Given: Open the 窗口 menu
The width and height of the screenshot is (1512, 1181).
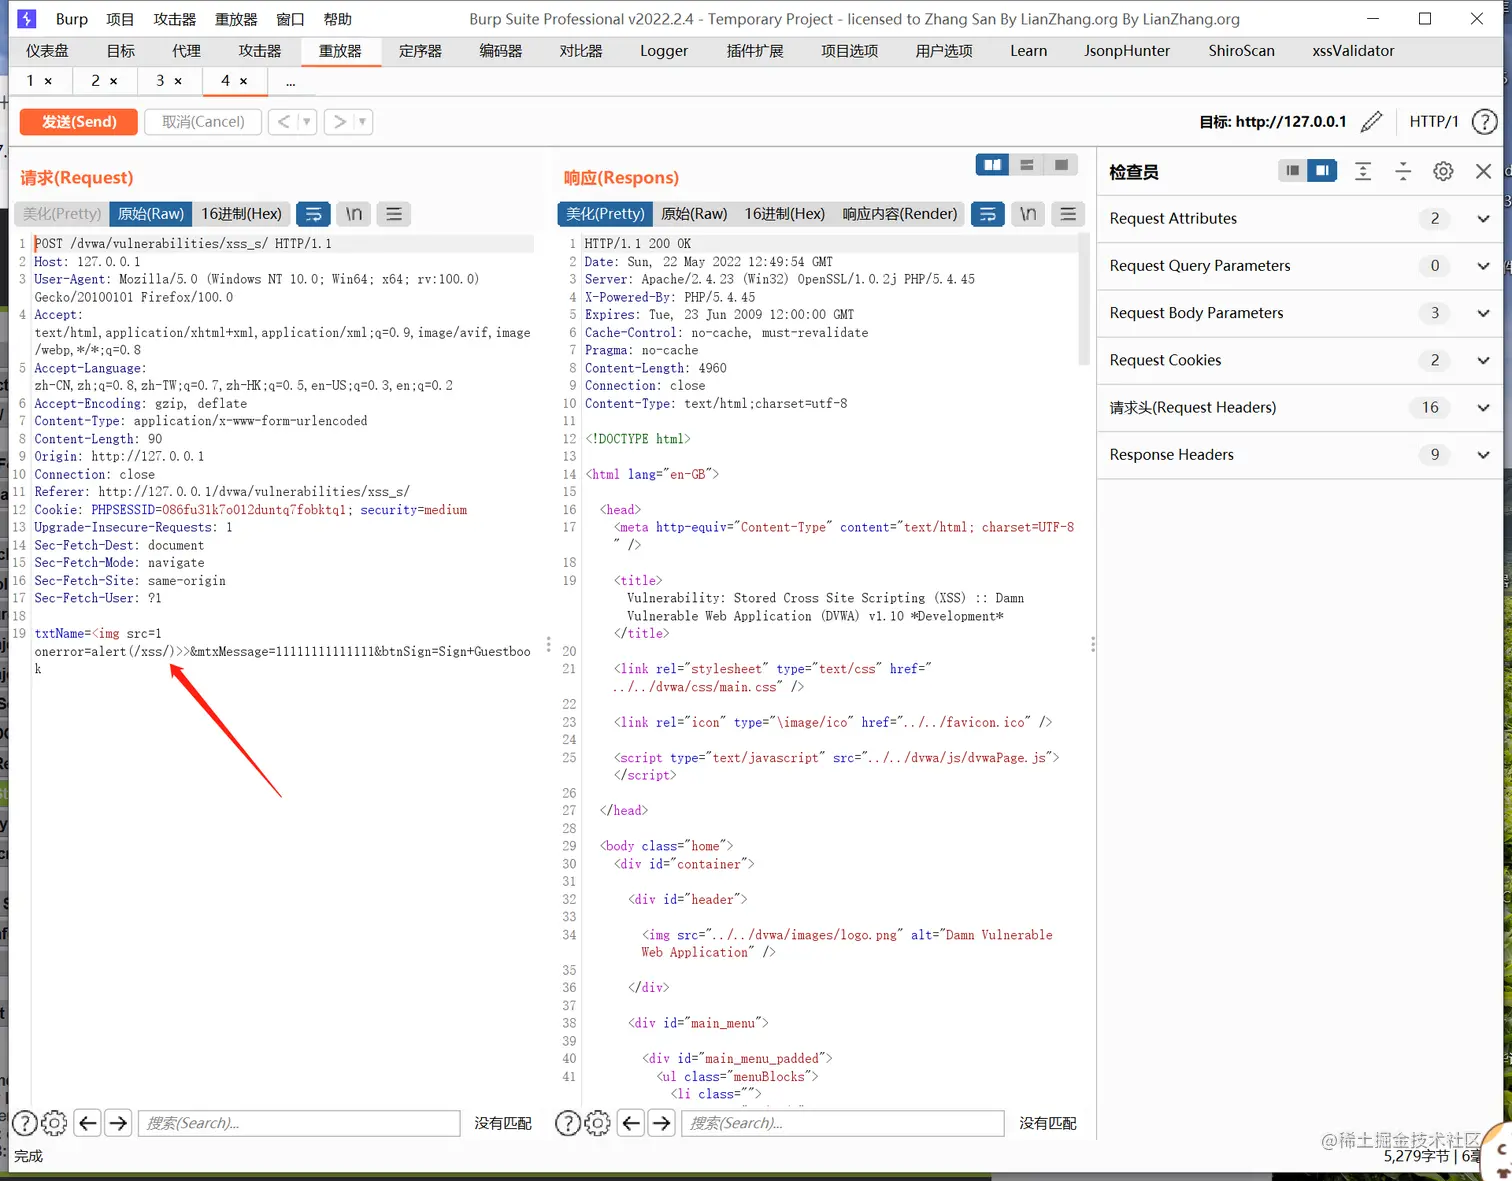Looking at the screenshot, I should pos(290,19).
